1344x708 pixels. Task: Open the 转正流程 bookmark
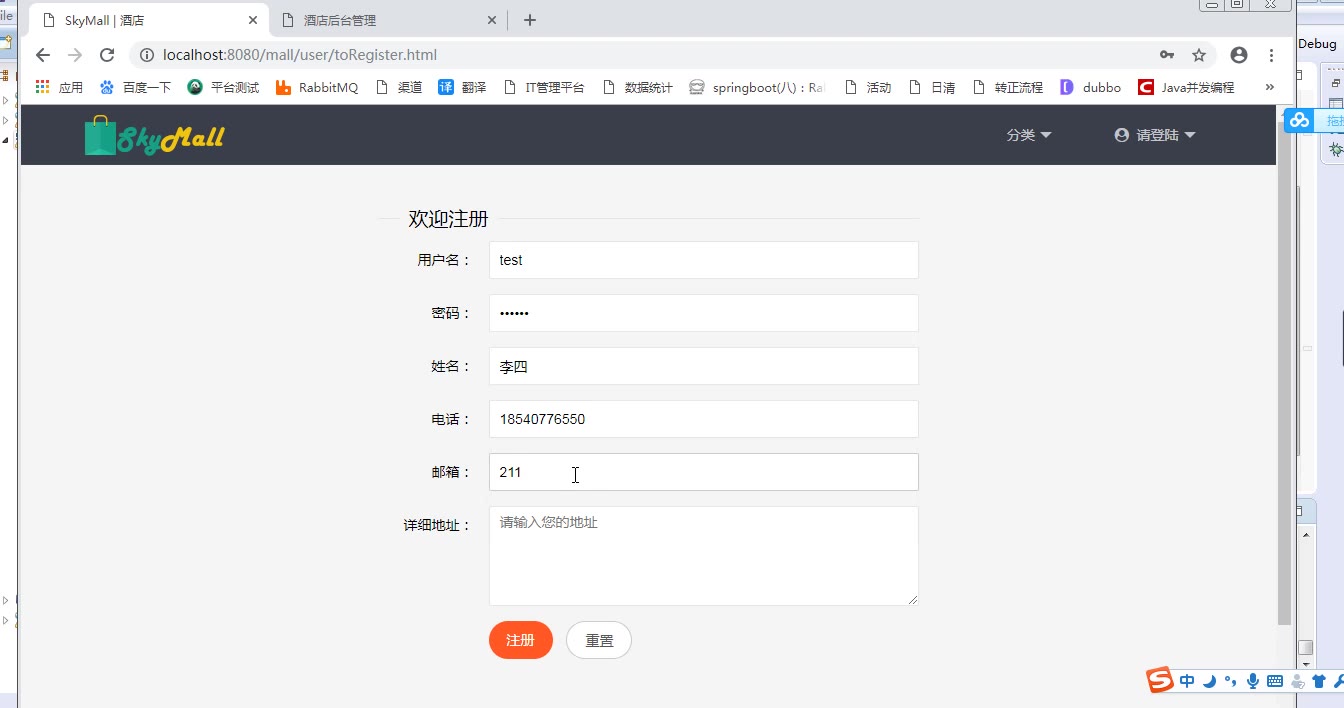click(x=1008, y=87)
